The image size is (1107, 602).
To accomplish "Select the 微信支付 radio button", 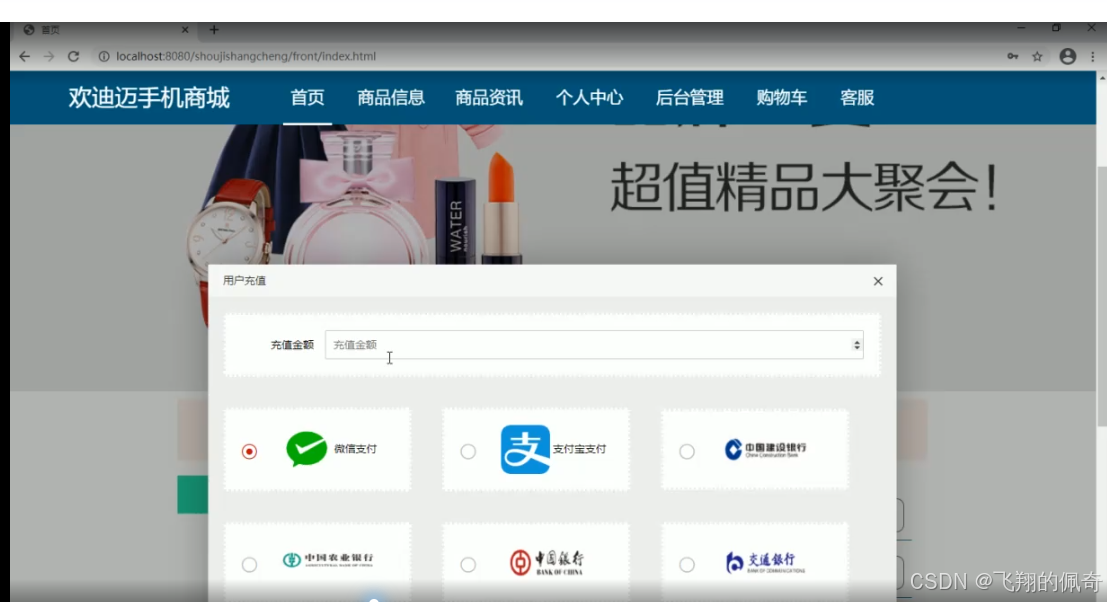I will 249,451.
